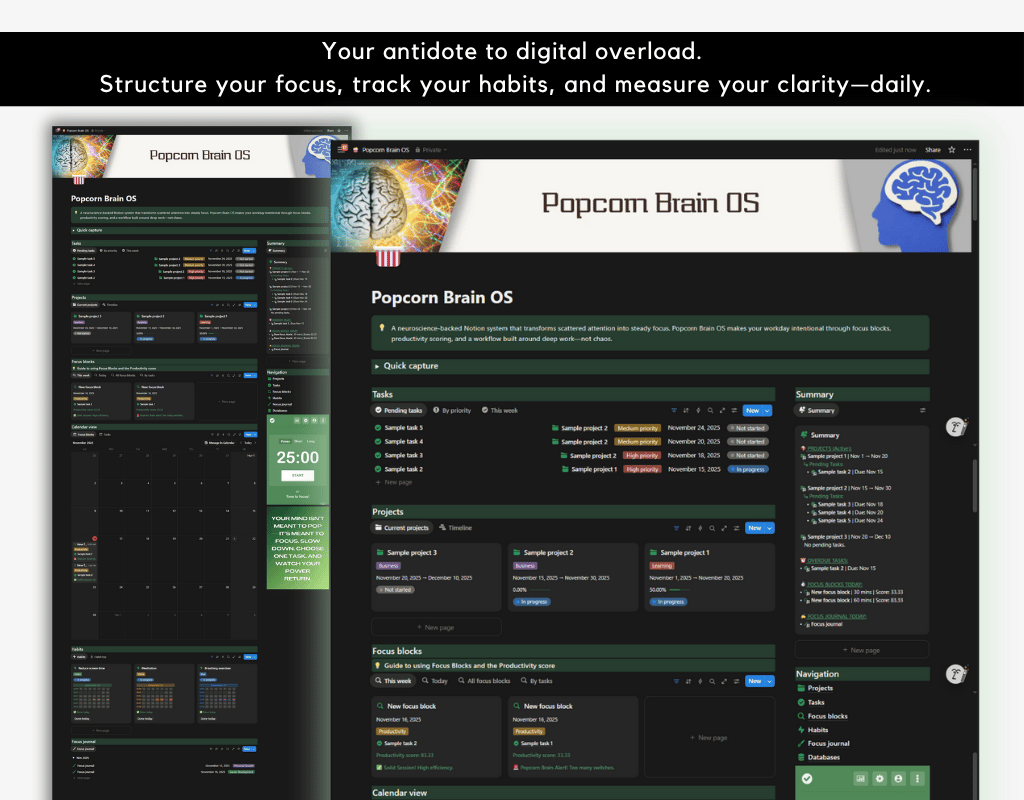Open the Timeline tab in Projects
Image resolution: width=1024 pixels, height=800 pixels.
pos(455,528)
